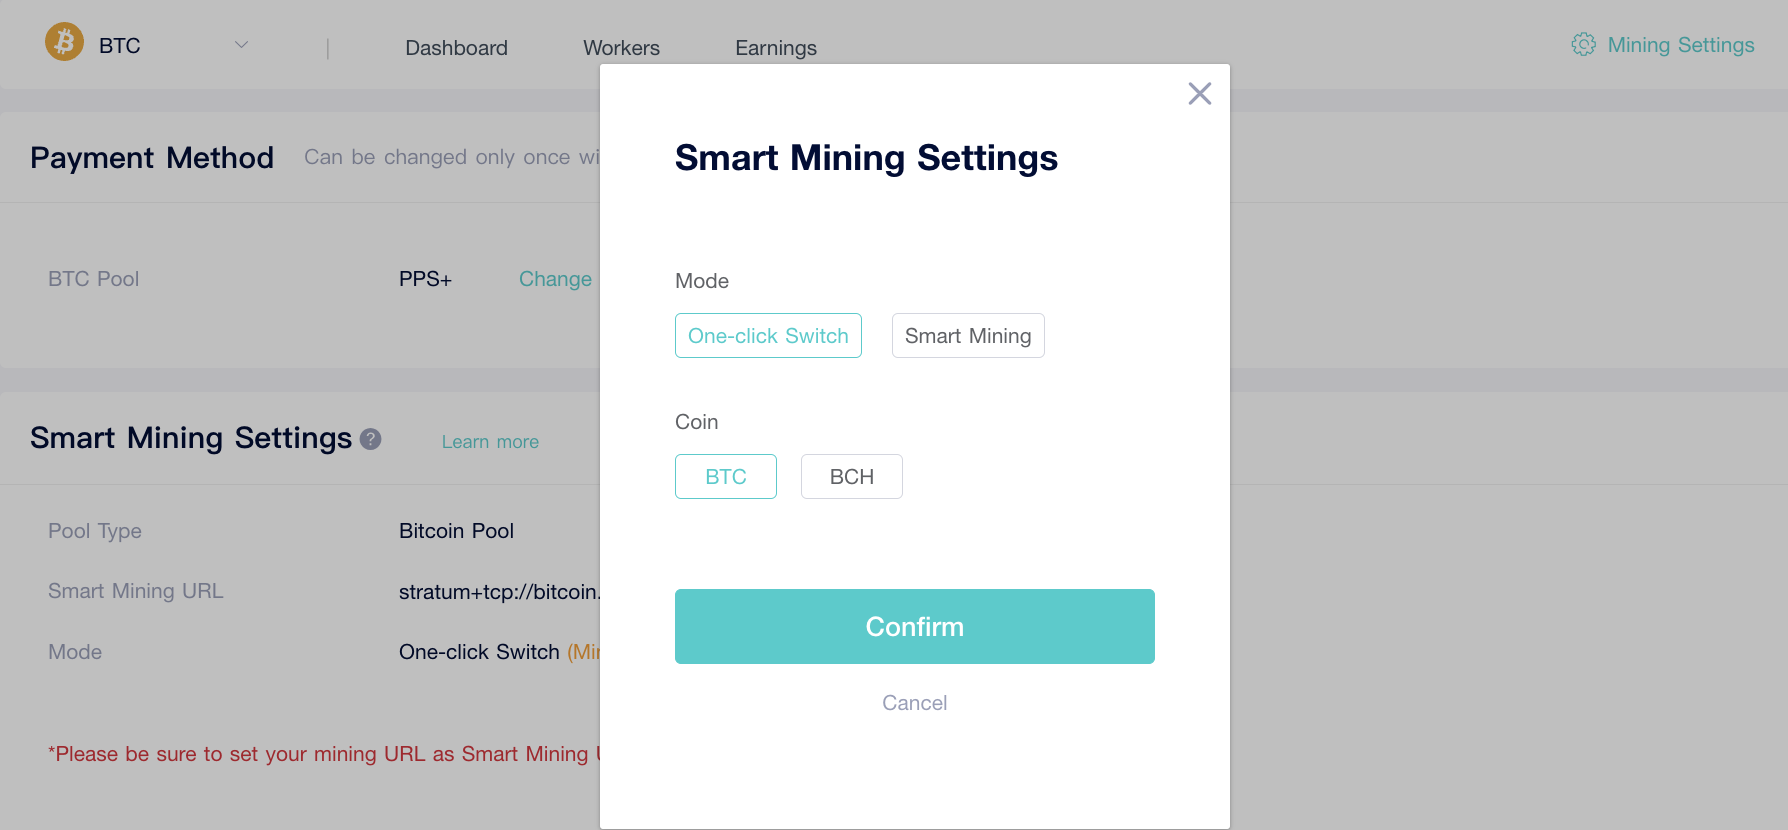Choose BTC as the coin
The height and width of the screenshot is (830, 1788).
[726, 477]
